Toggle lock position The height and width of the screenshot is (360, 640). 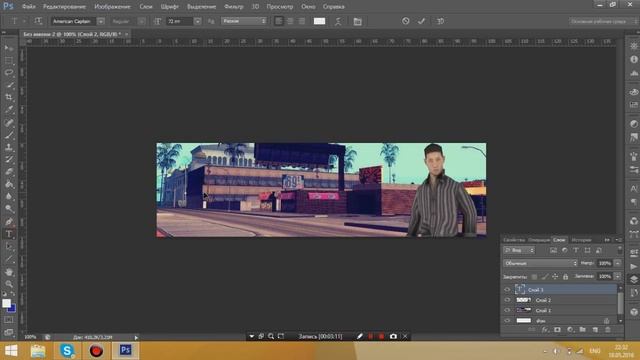(x=555, y=277)
